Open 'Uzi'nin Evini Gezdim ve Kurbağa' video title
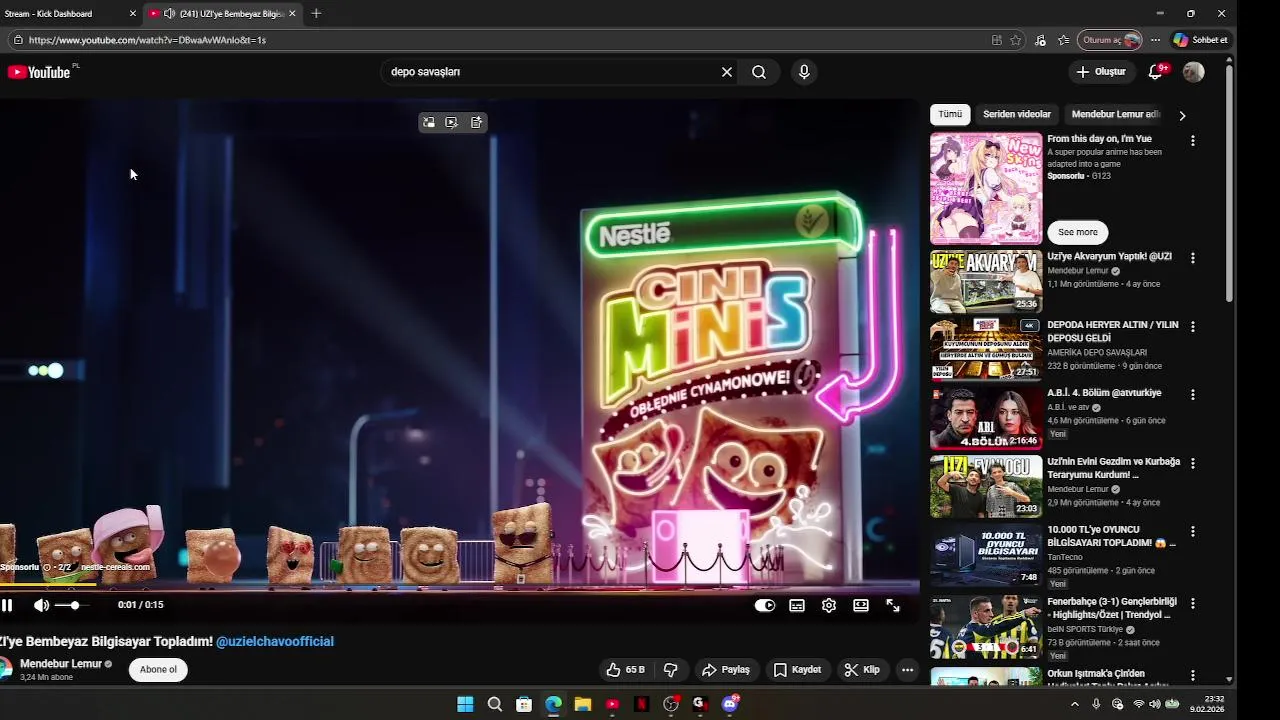 pyautogui.click(x=1113, y=468)
